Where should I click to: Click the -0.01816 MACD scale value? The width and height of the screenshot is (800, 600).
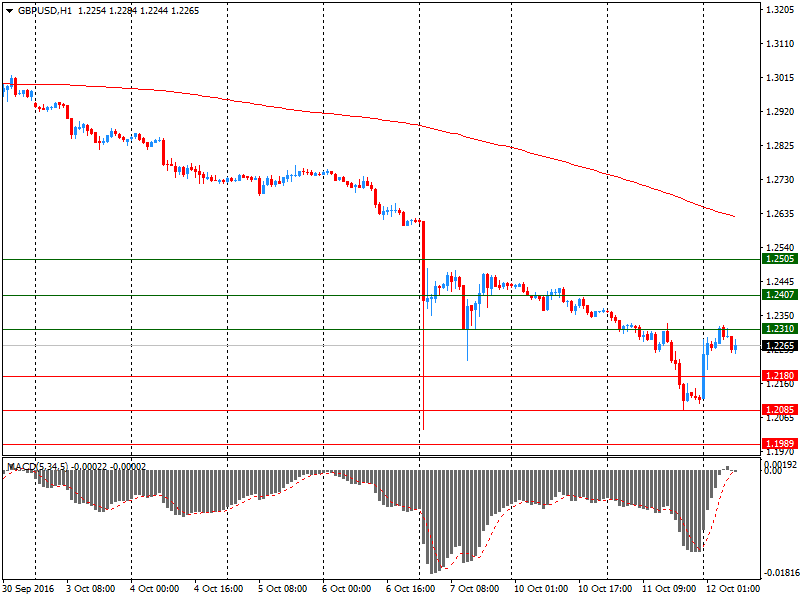click(780, 572)
